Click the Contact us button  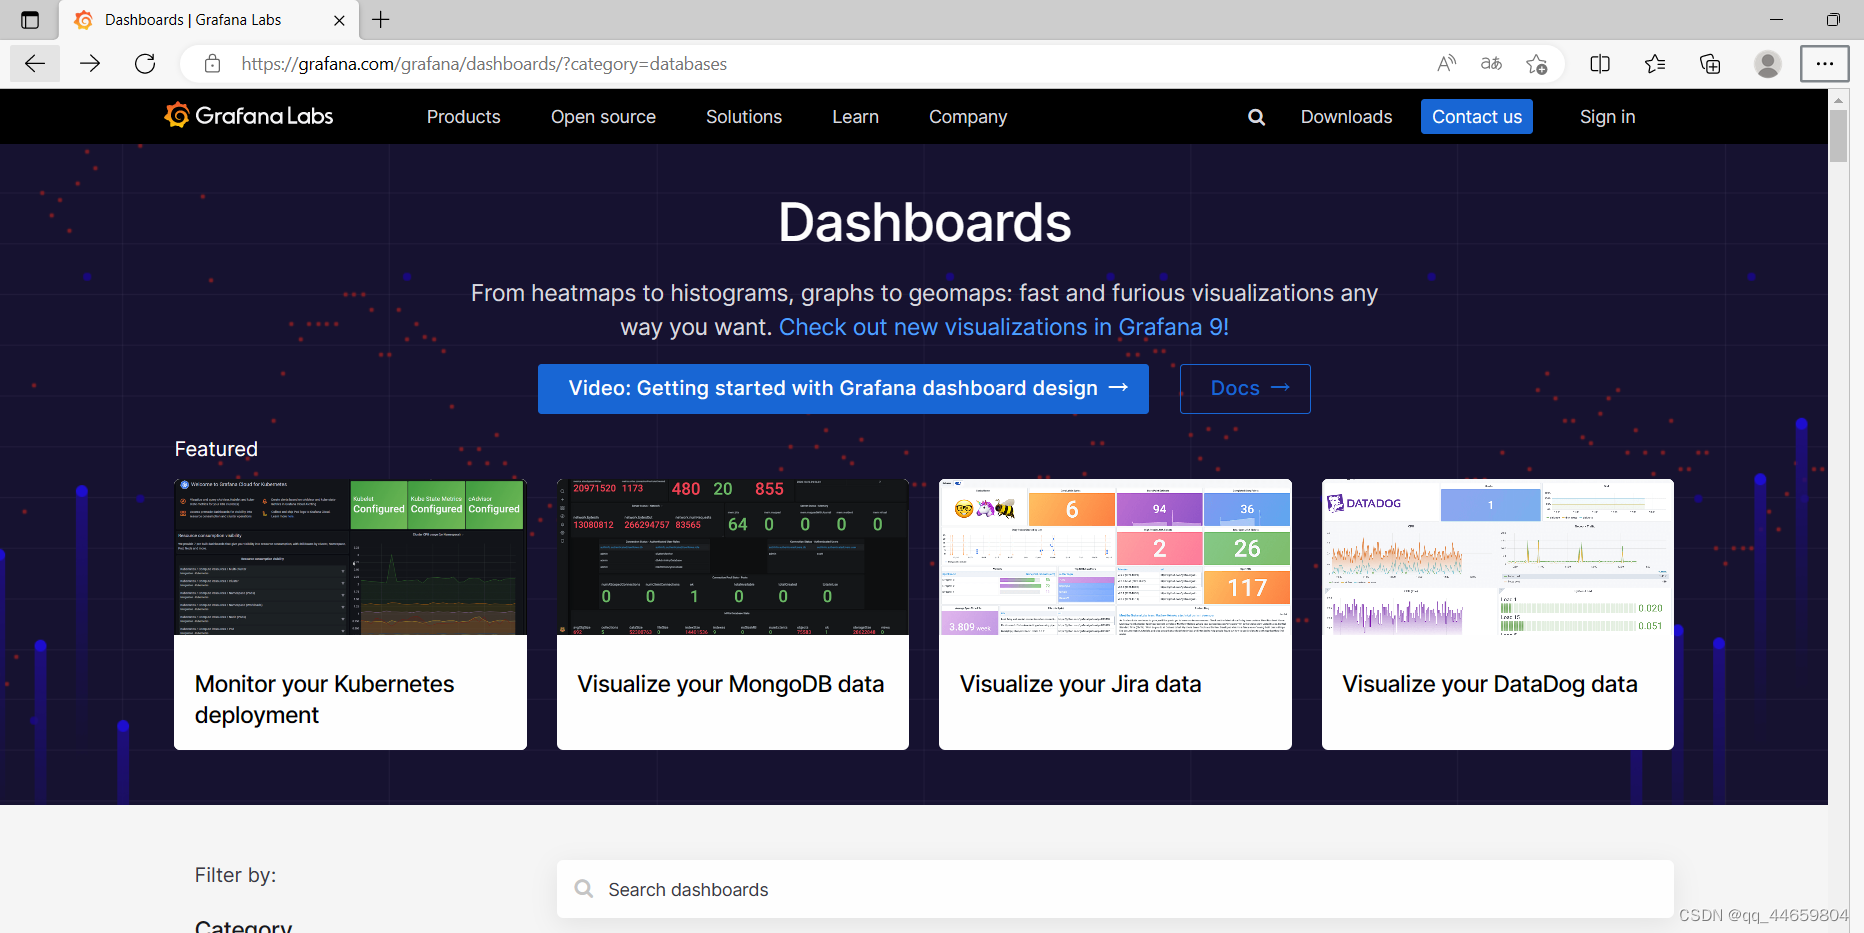point(1477,117)
